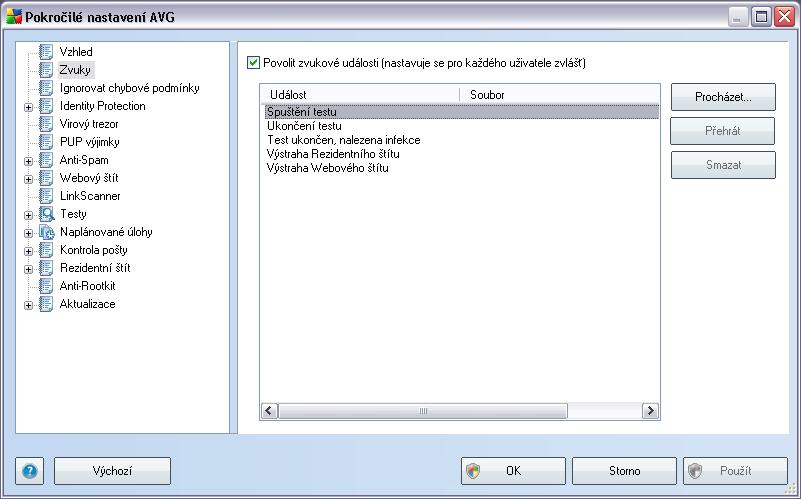801x499 pixels.
Task: Expand the Aktualizace node
Action: click(x=29, y=305)
